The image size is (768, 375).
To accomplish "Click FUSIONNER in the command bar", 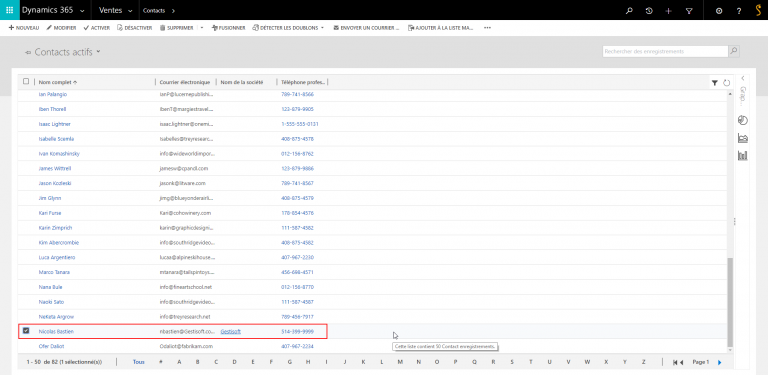I will click(x=228, y=28).
